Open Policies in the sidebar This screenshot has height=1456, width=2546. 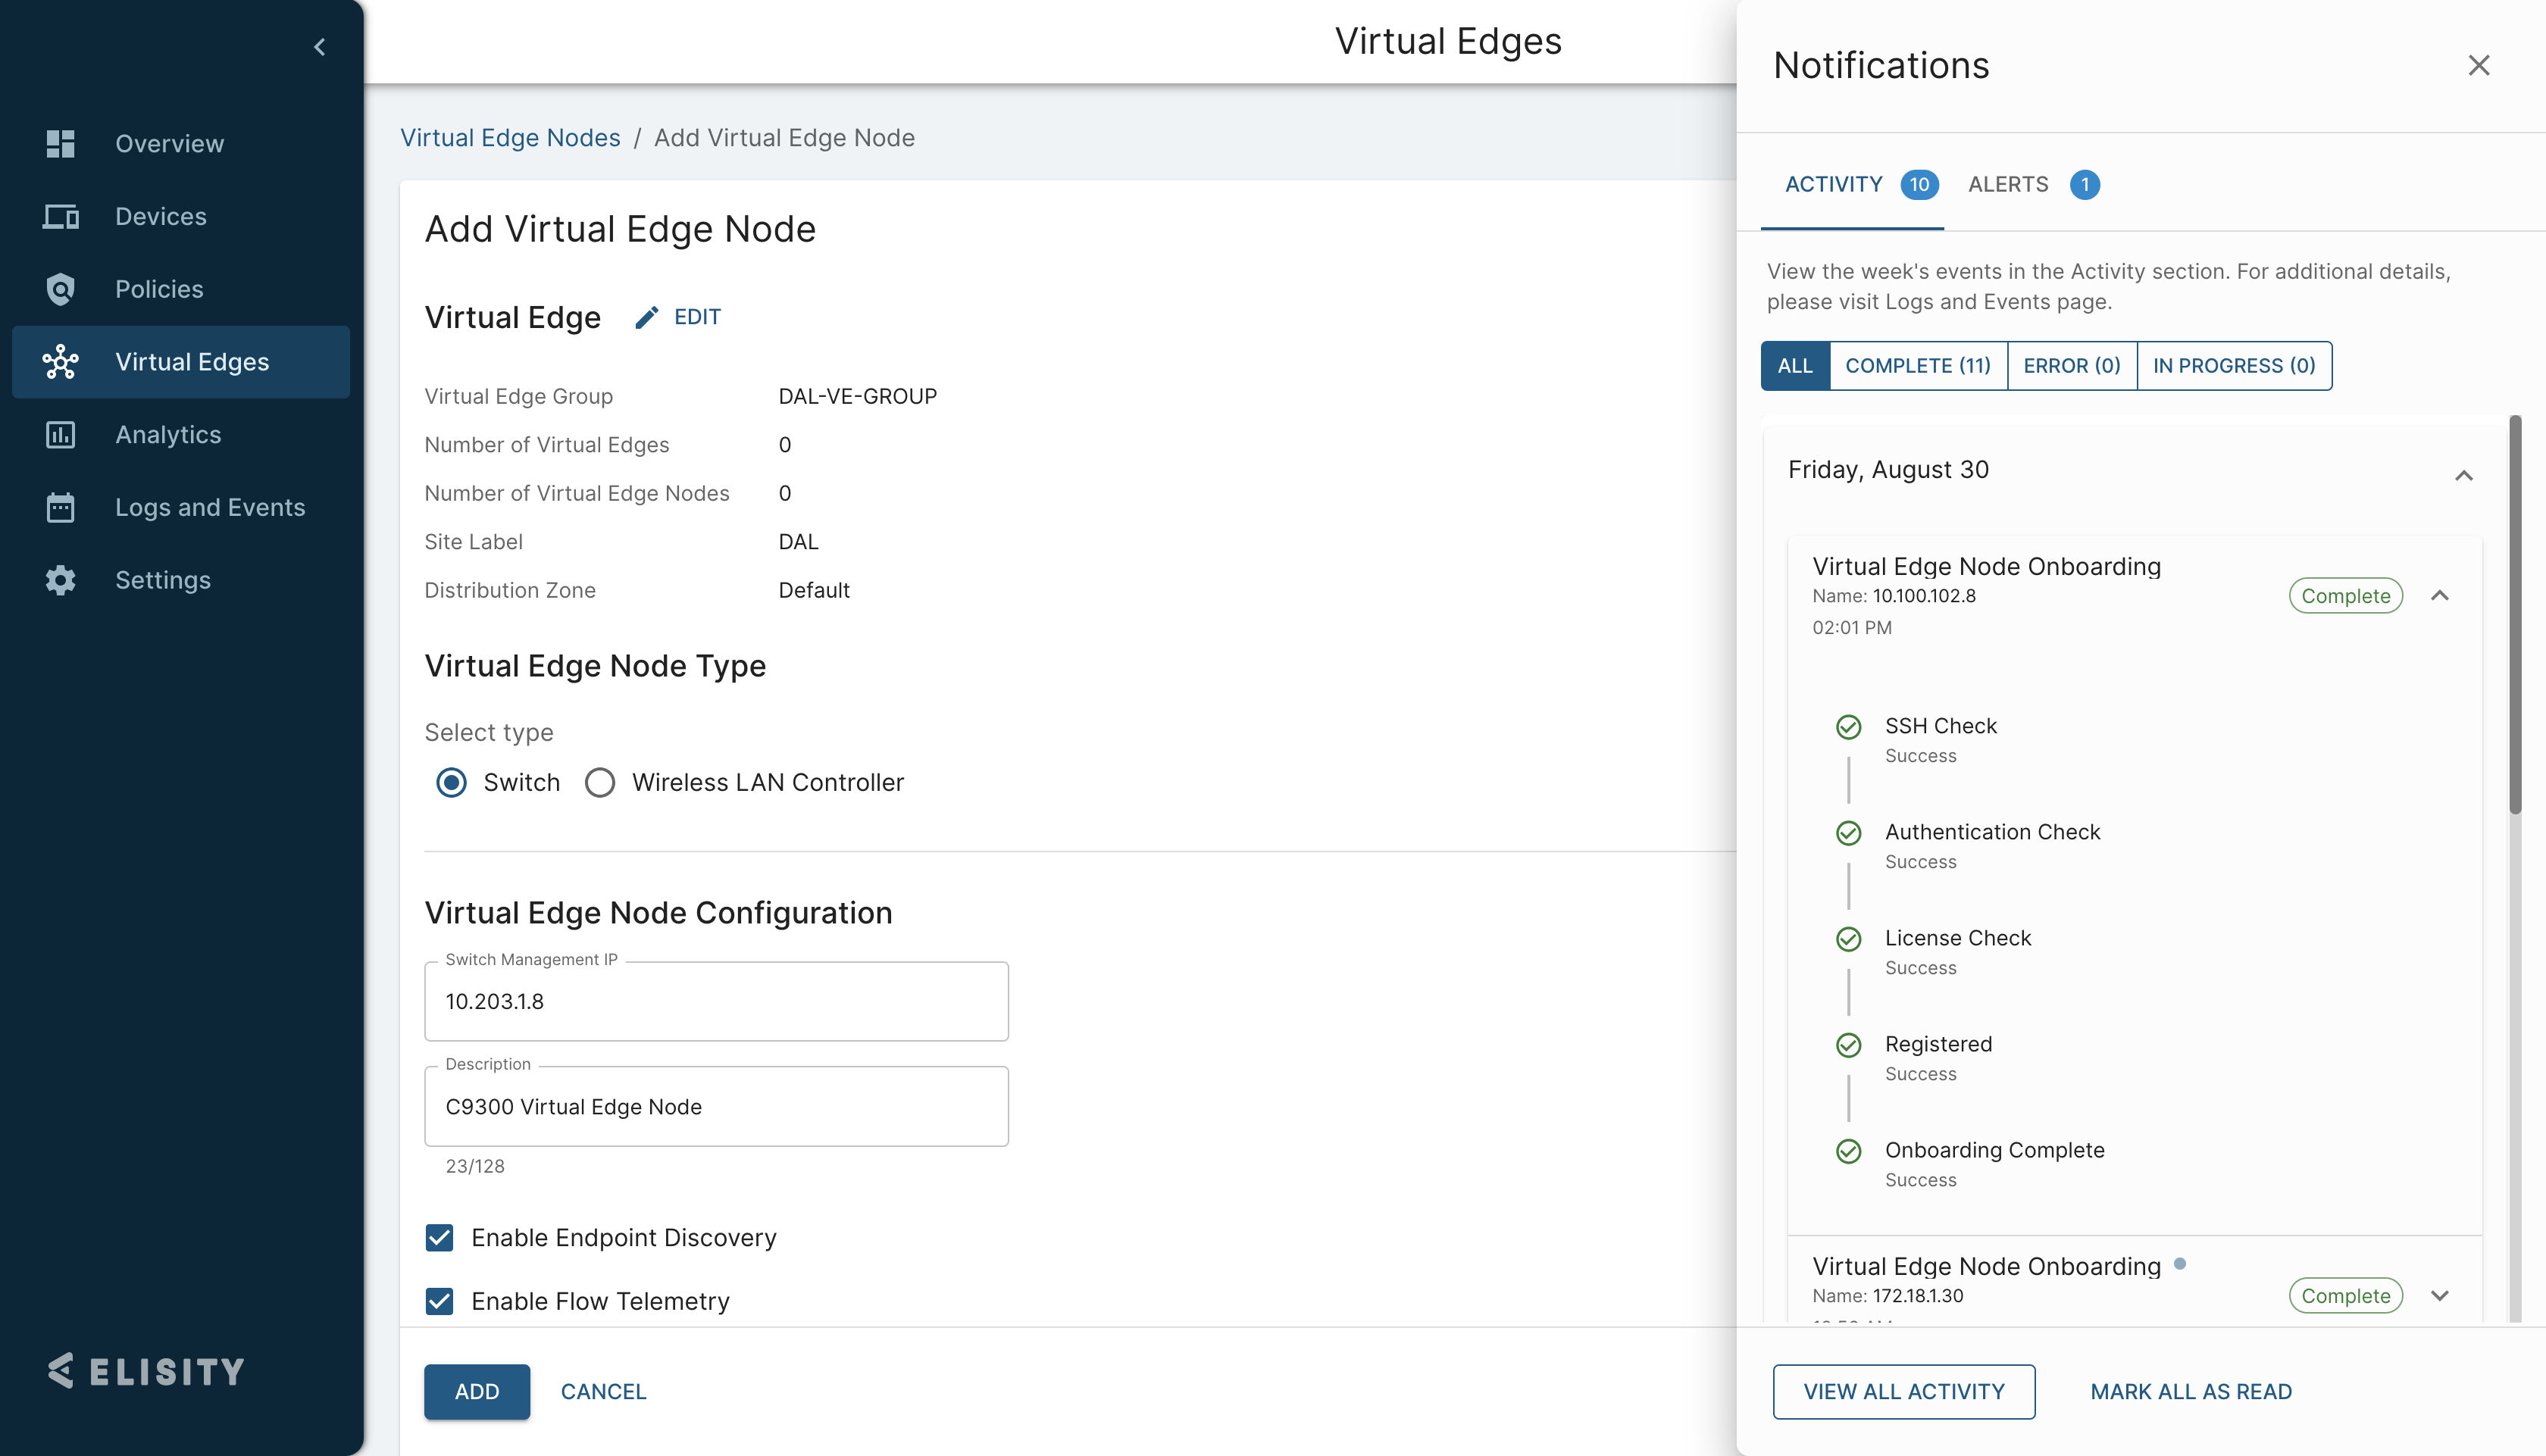[x=181, y=289]
